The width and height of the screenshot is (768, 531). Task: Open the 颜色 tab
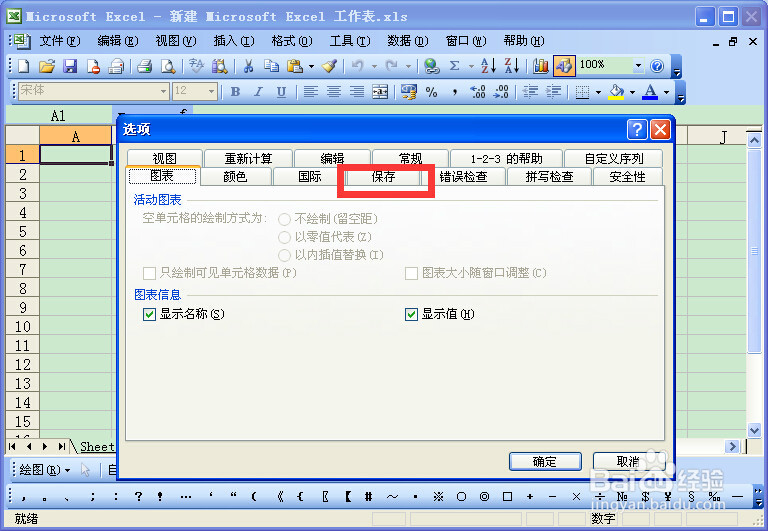point(235,176)
